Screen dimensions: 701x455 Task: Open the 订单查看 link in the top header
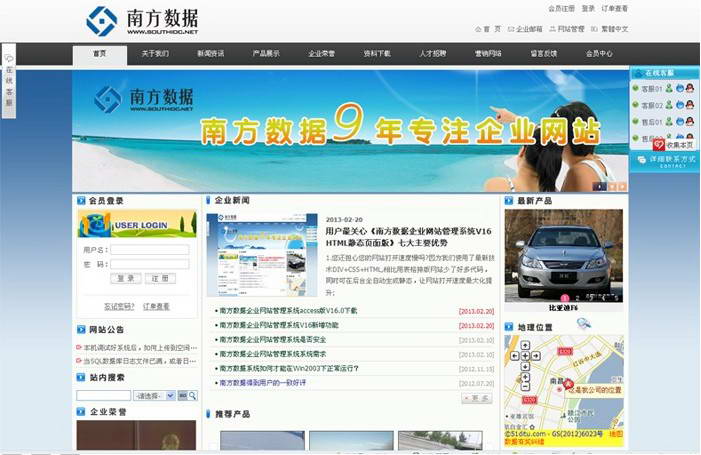615,8
